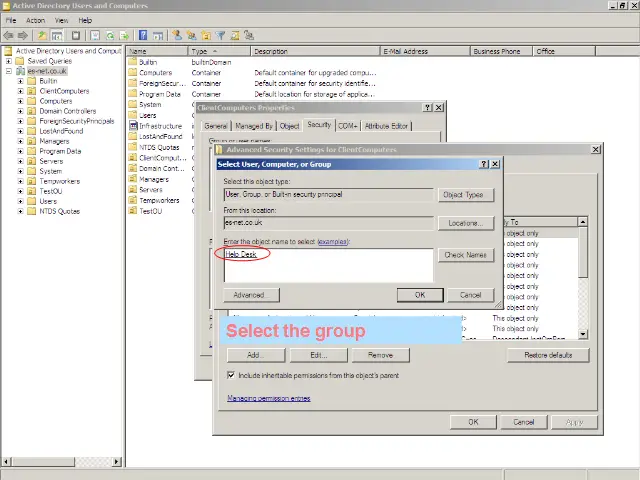This screenshot has width=640, height=480.
Task: Click the permissions list scroll up arrow
Action: coord(583,222)
